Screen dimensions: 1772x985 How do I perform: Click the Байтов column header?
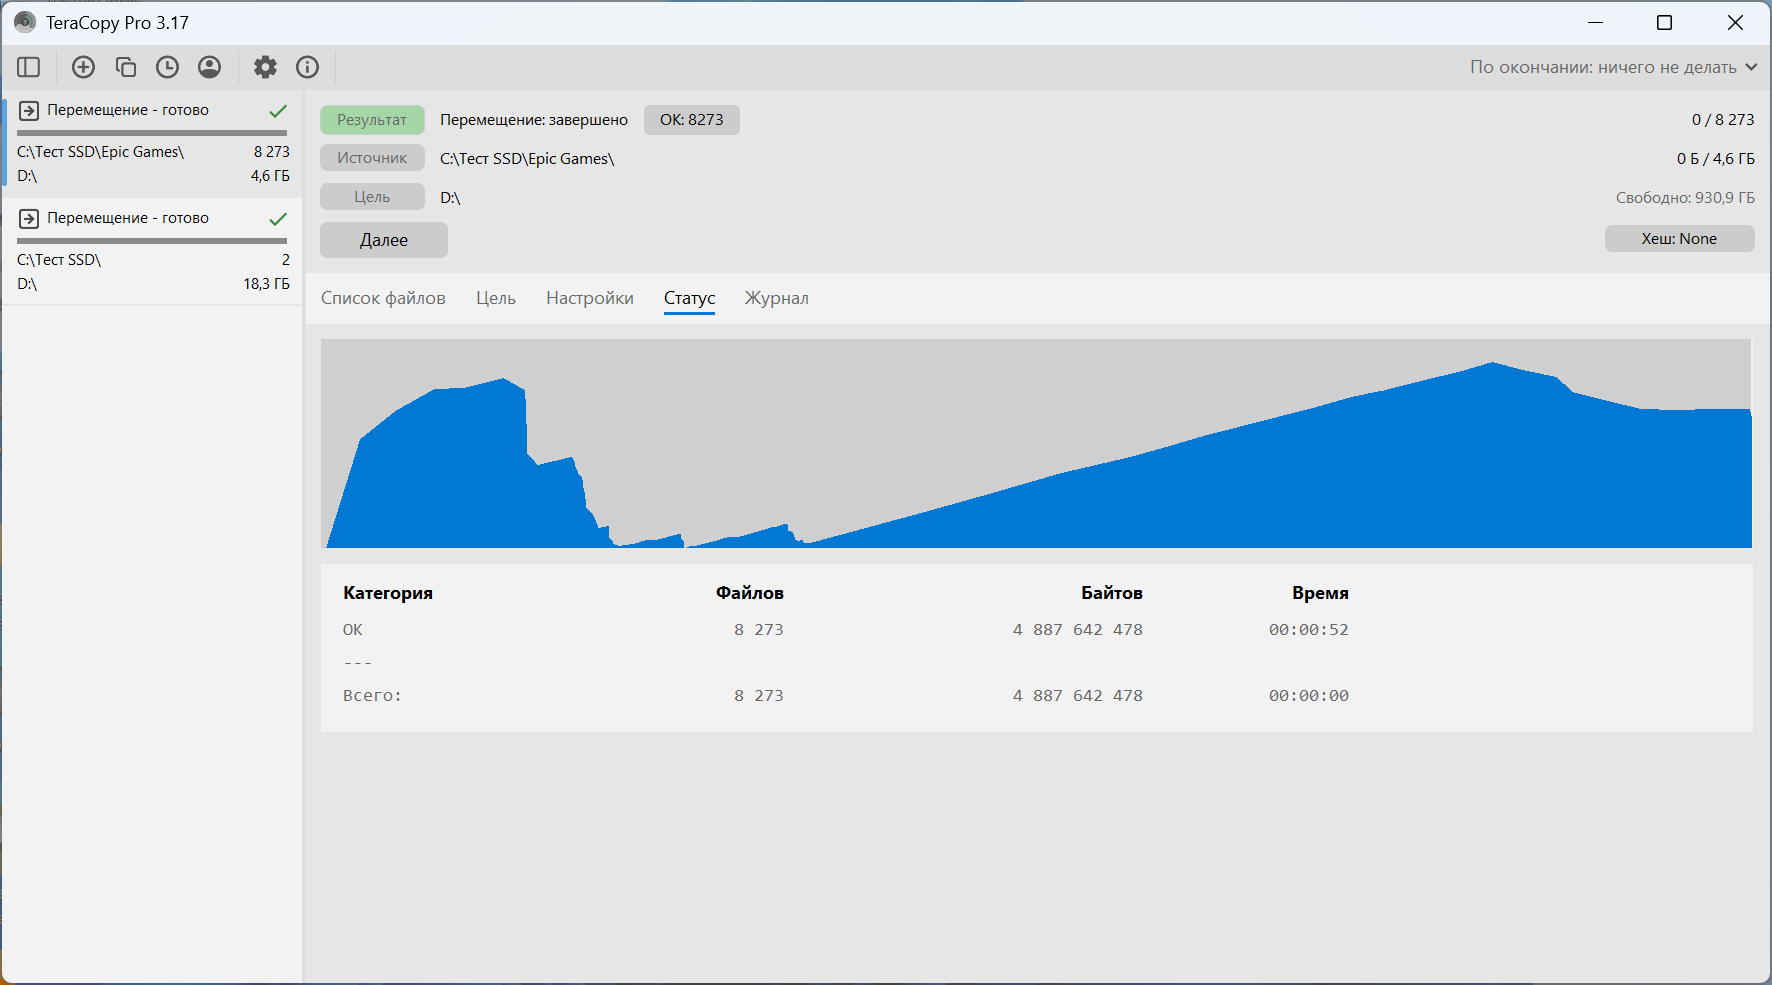pyautogui.click(x=1112, y=593)
